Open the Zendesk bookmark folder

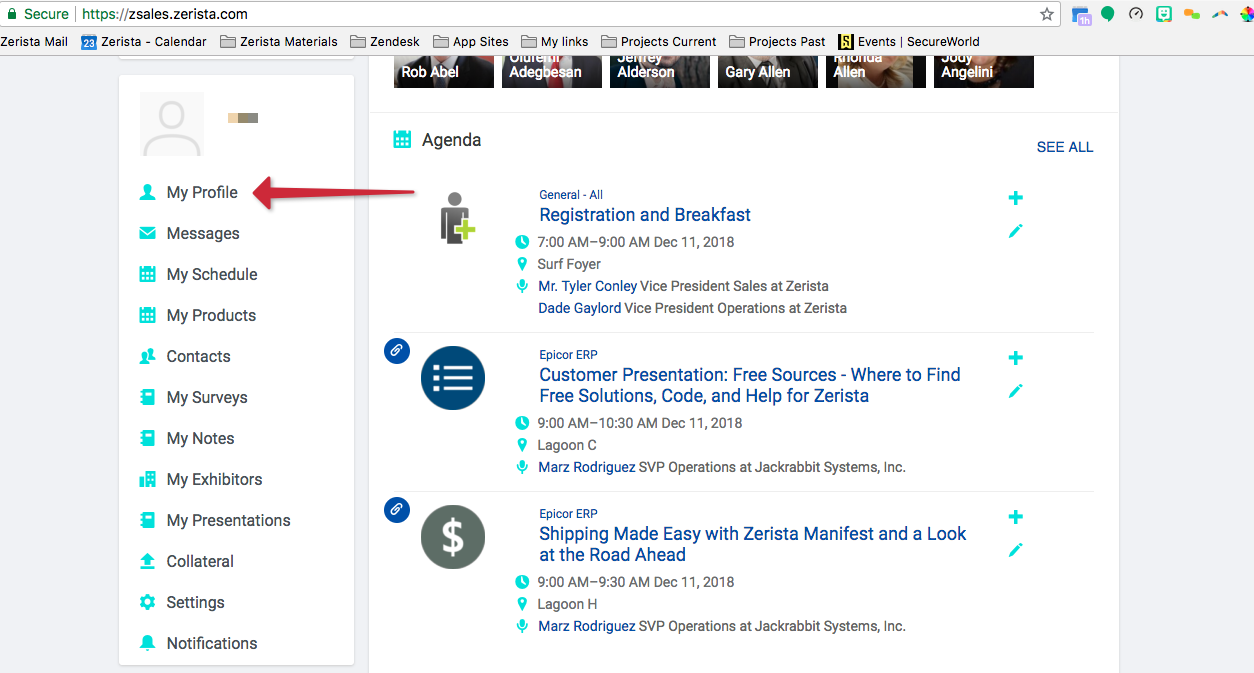point(385,42)
